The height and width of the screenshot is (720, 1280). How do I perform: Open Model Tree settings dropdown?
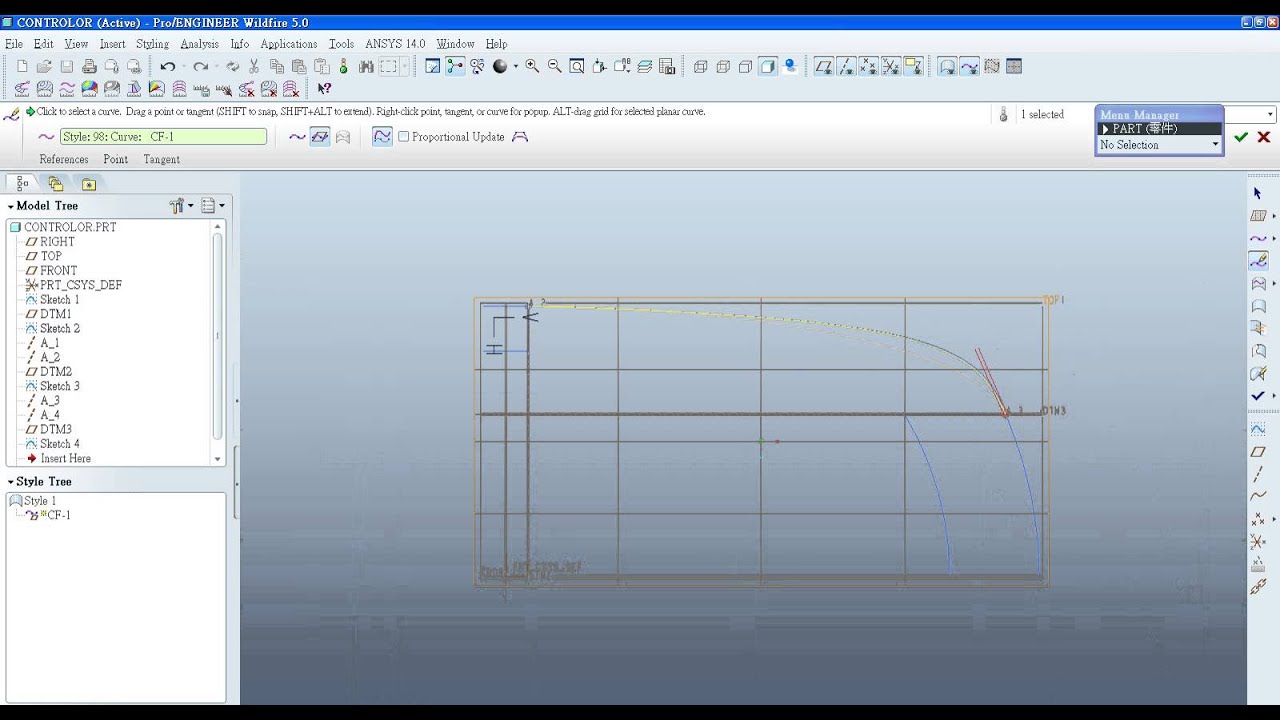pyautogui.click(x=180, y=206)
